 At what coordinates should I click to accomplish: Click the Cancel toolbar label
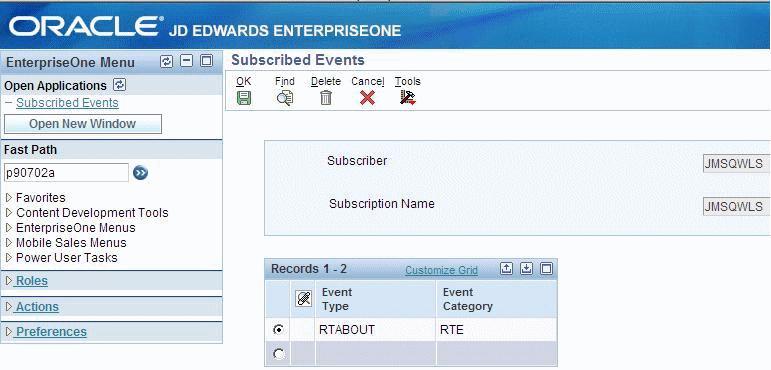[x=368, y=81]
